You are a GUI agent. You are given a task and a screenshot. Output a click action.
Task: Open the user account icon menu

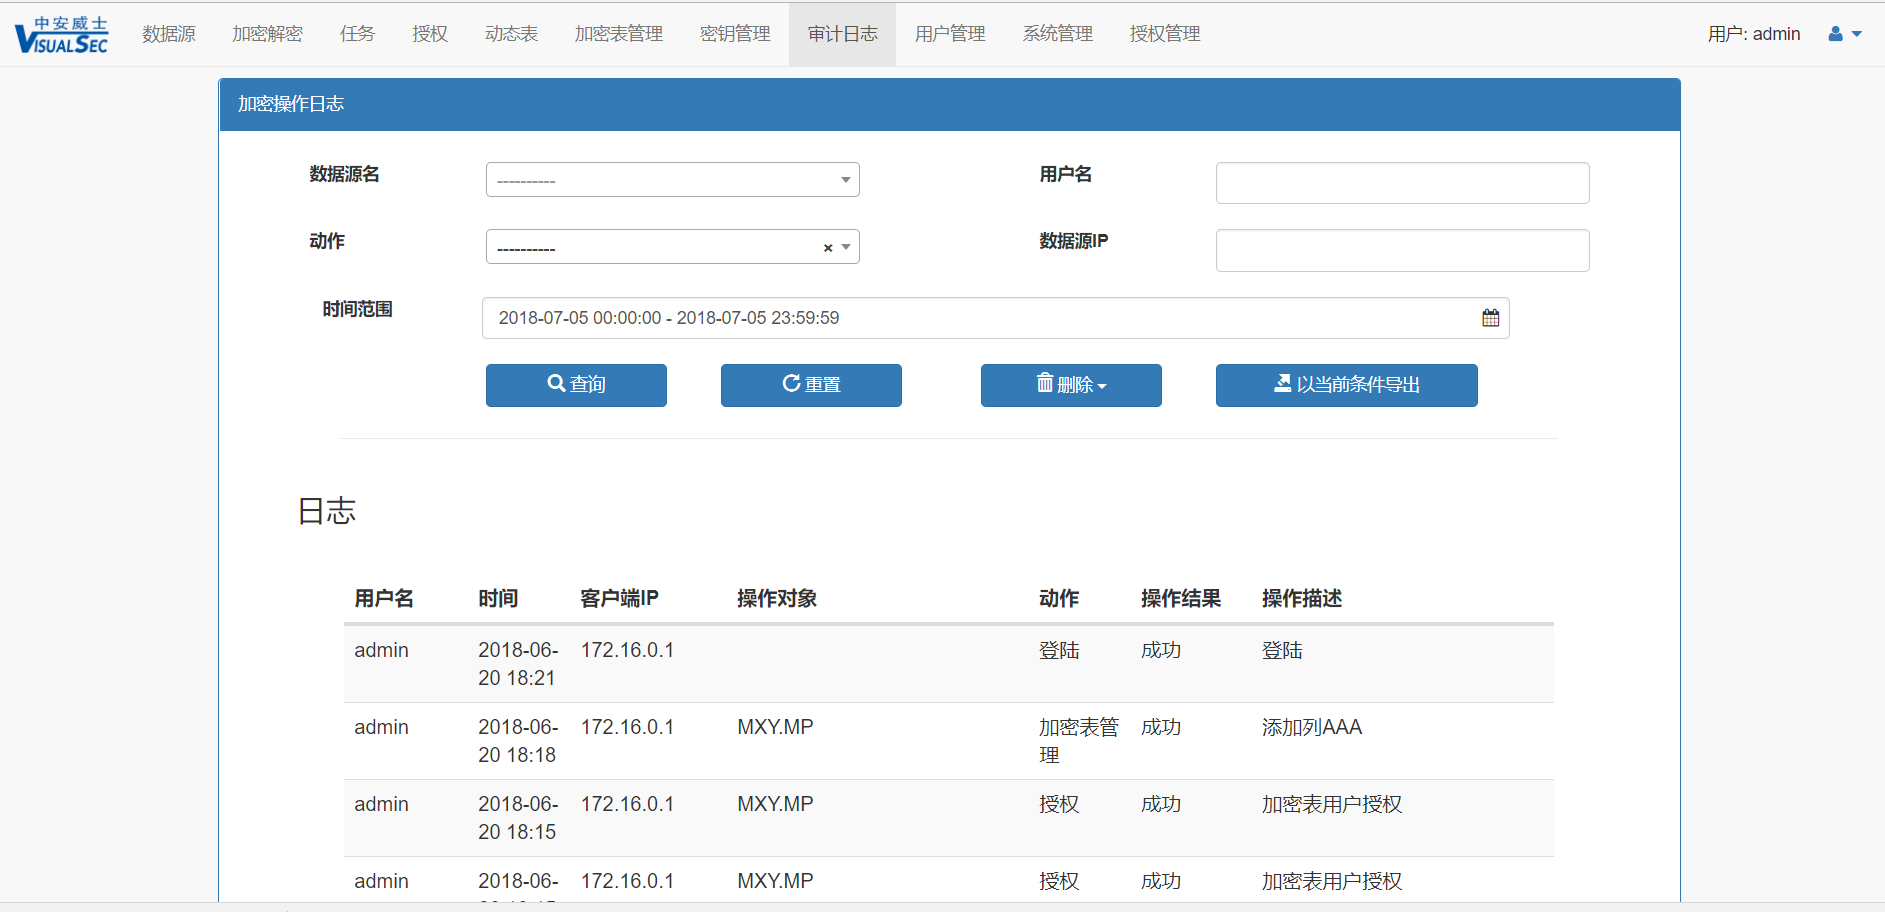pyautogui.click(x=1845, y=34)
